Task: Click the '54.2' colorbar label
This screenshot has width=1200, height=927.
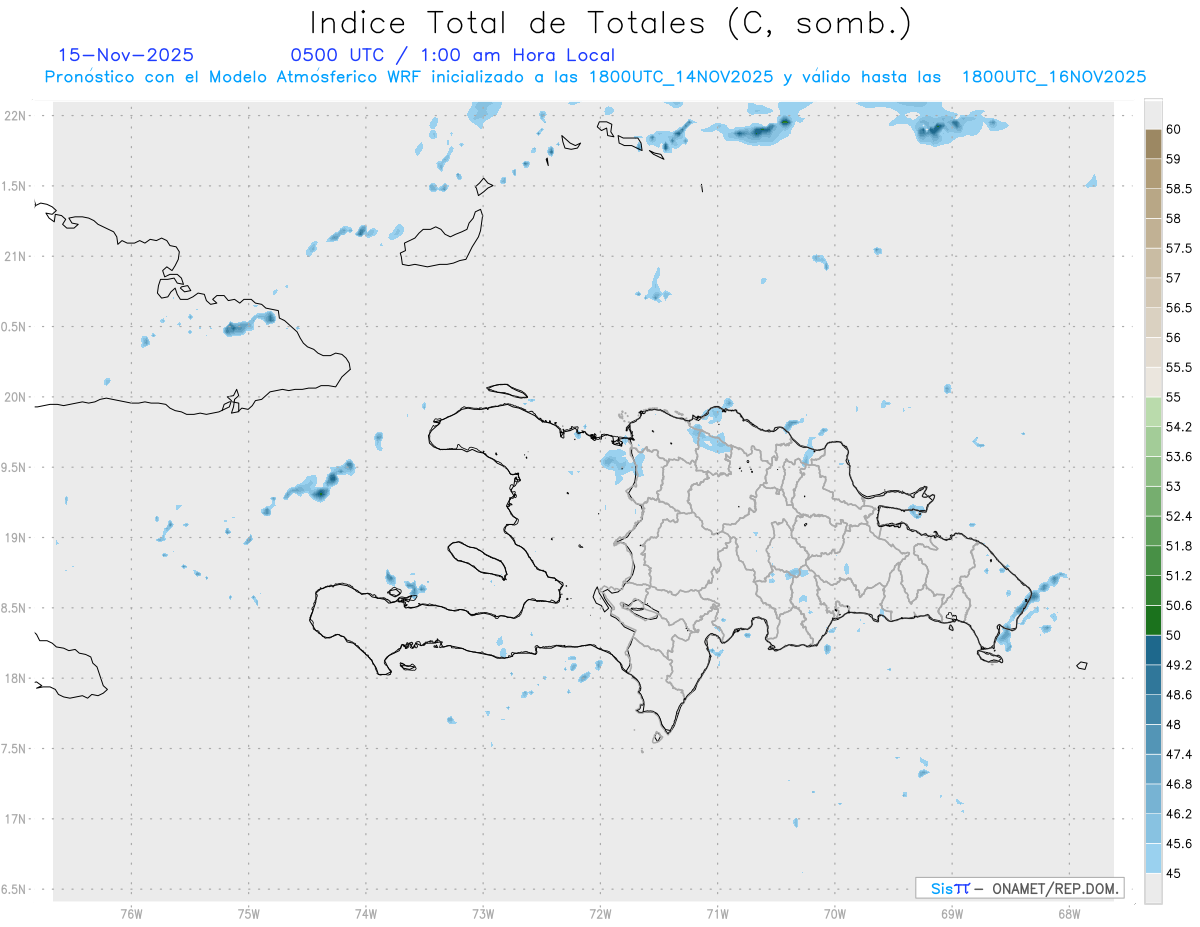Action: point(1178,427)
